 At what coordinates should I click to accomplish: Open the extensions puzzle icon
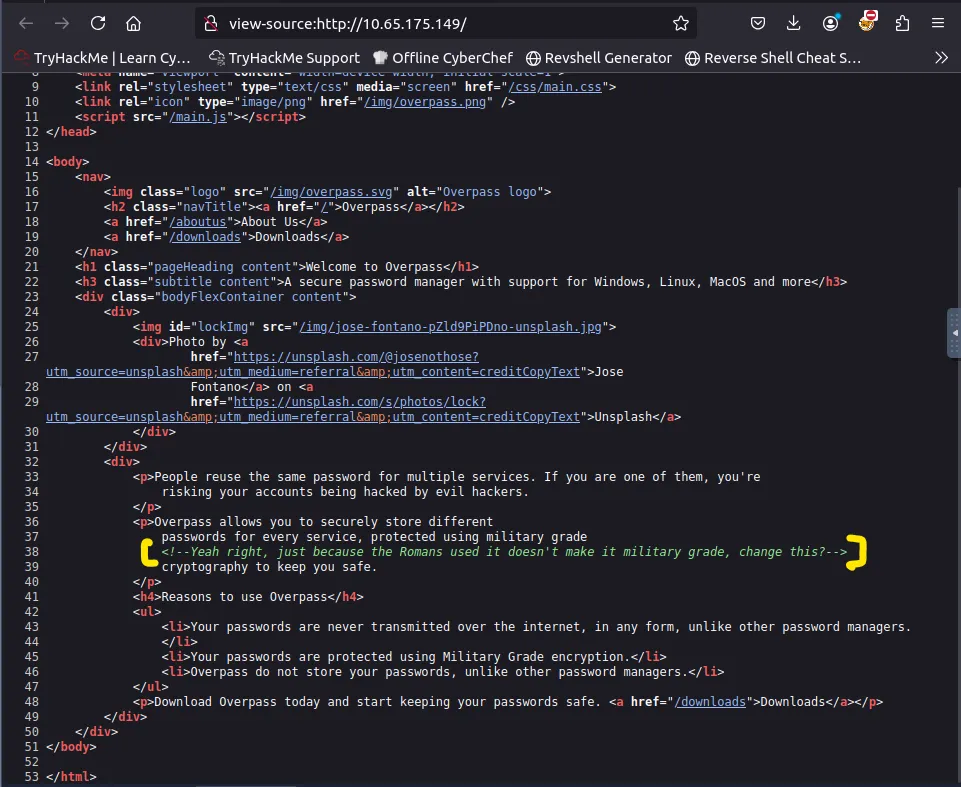[903, 23]
